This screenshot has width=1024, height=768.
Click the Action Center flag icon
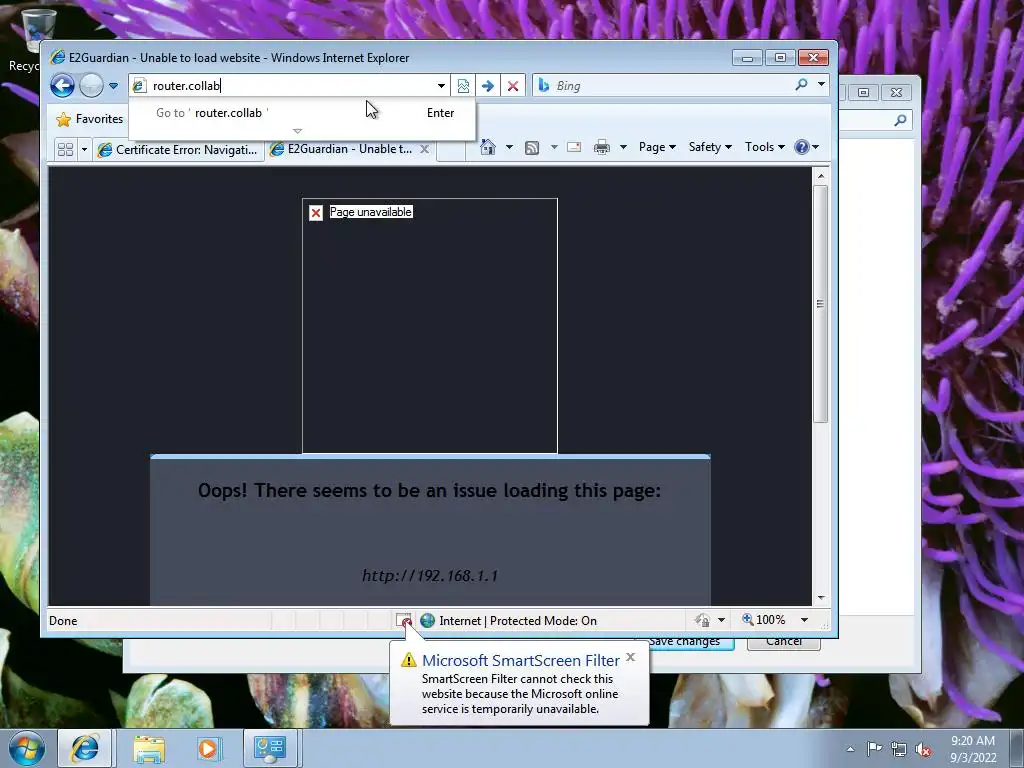pyautogui.click(x=874, y=748)
